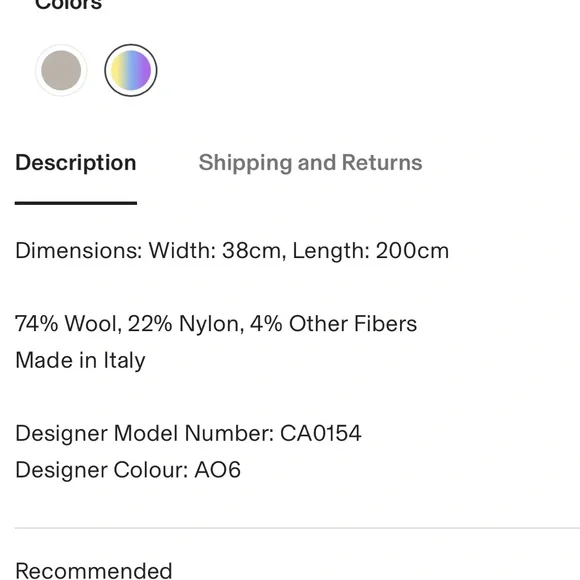The image size is (580, 580).
Task: Click the Designer Model Number label
Action: pyautogui.click(x=145, y=433)
